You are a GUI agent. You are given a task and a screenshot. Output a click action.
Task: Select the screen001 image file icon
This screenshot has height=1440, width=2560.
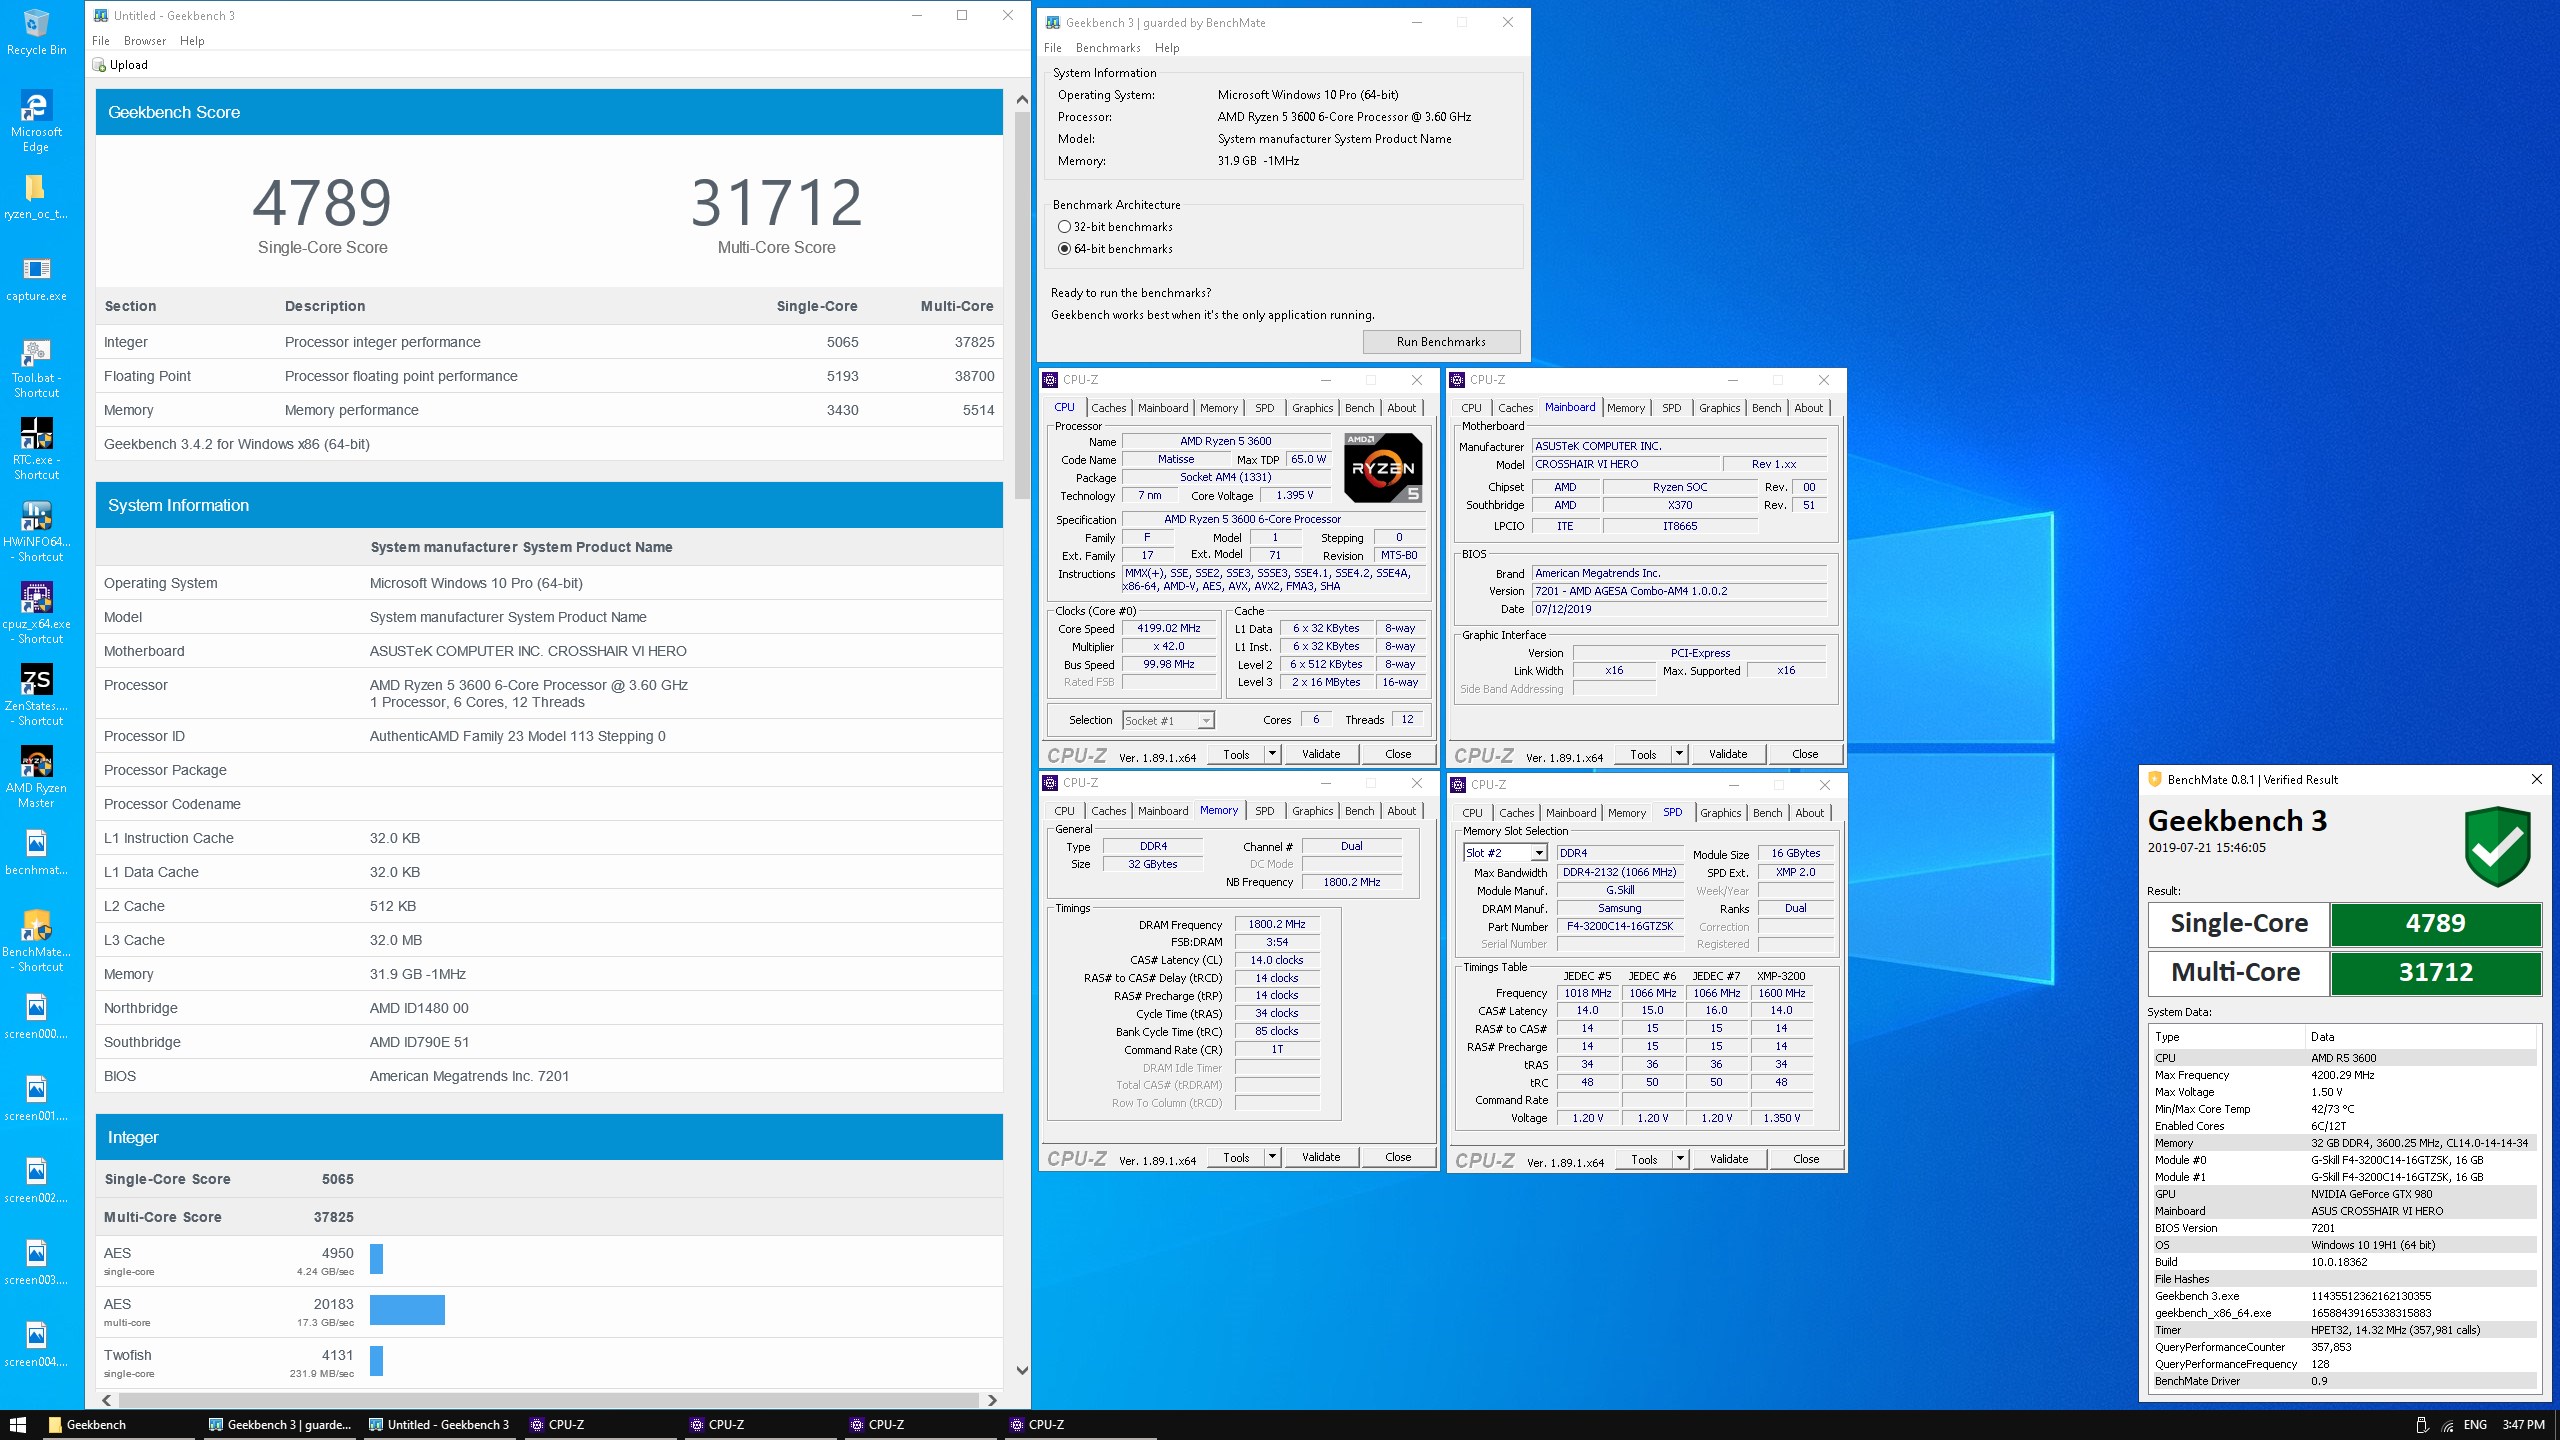(x=36, y=1099)
